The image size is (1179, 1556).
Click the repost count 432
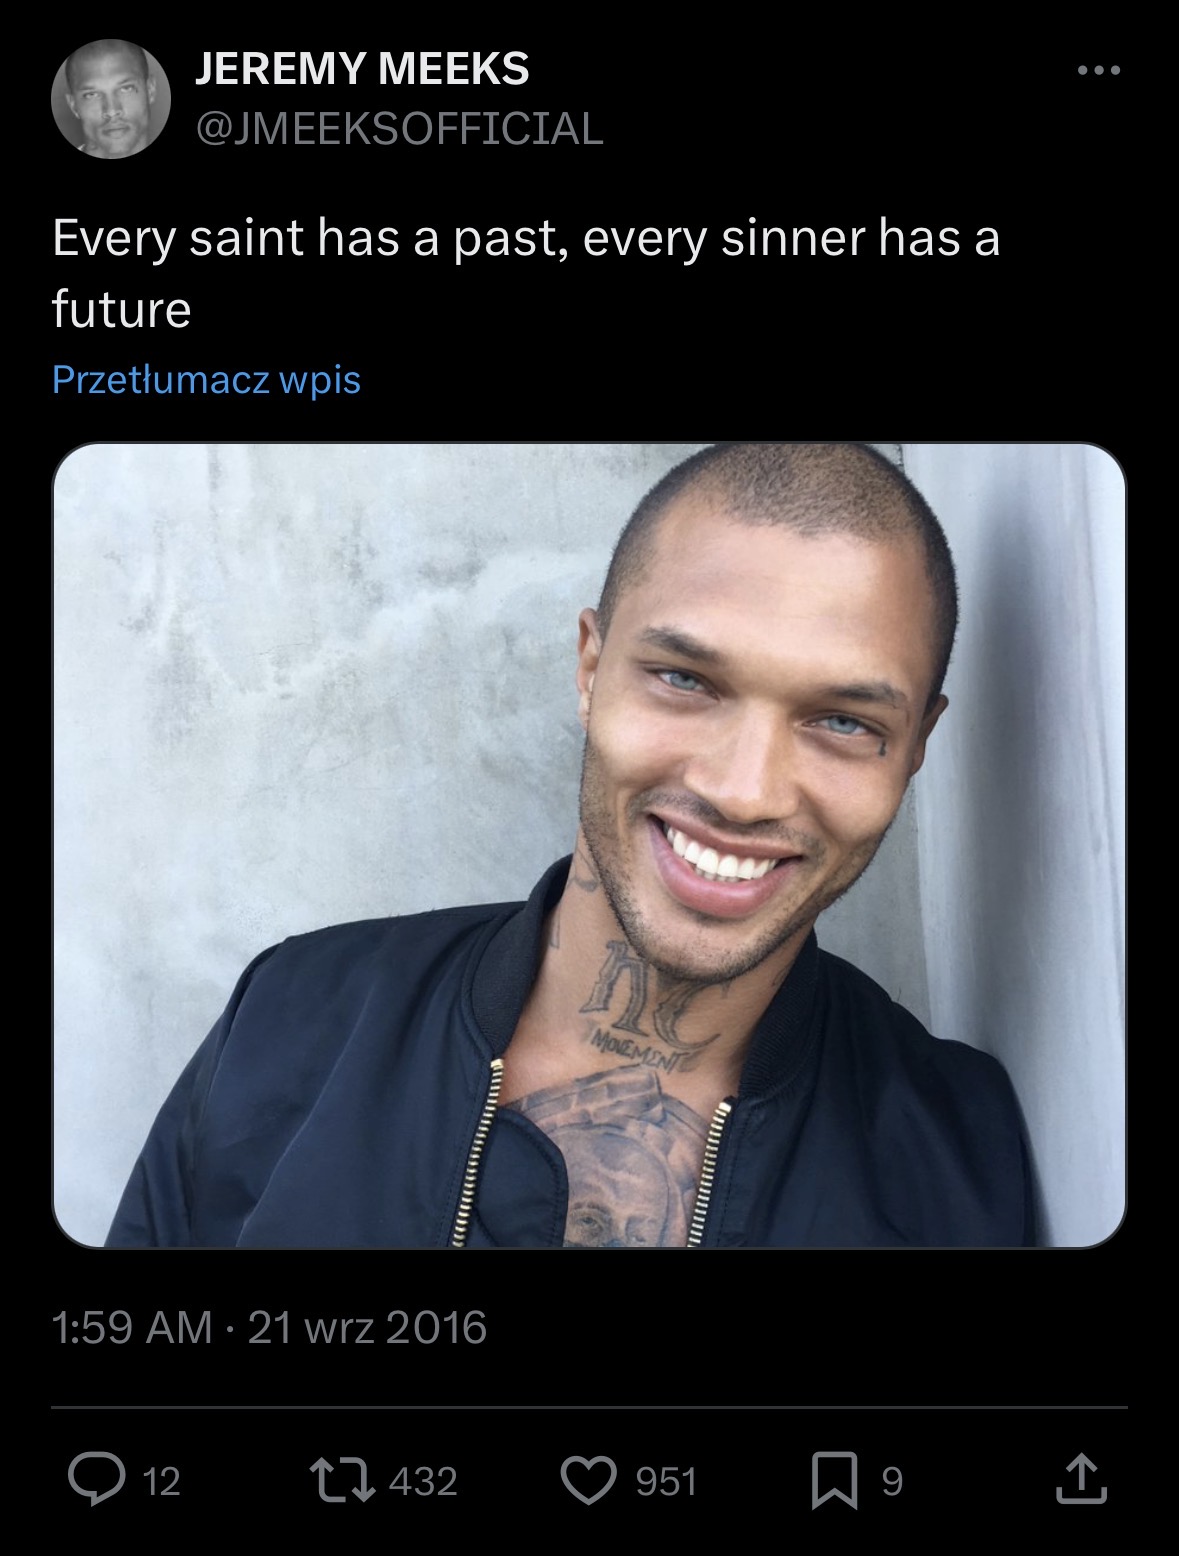423,1481
